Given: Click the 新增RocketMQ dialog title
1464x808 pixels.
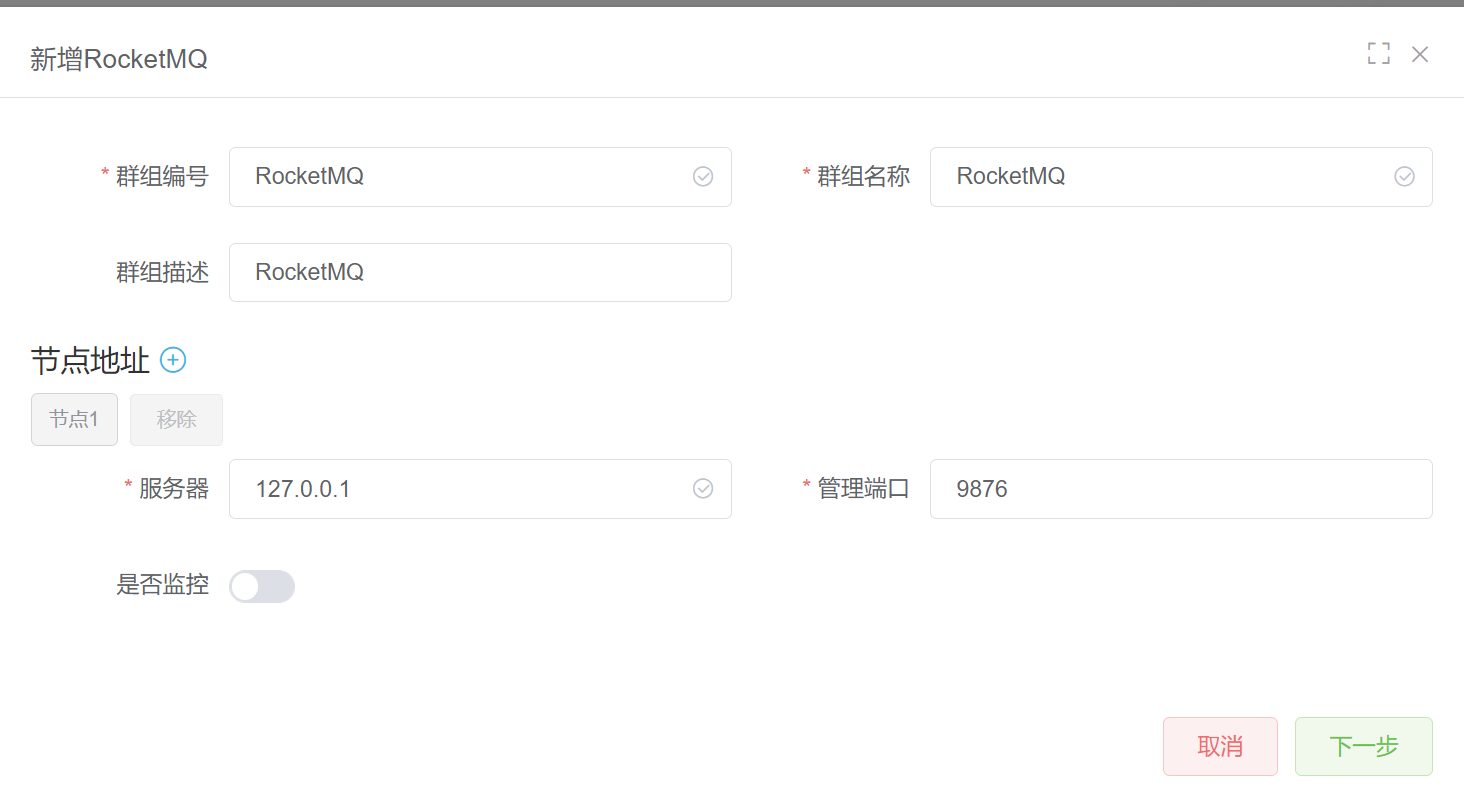Looking at the screenshot, I should (x=119, y=59).
